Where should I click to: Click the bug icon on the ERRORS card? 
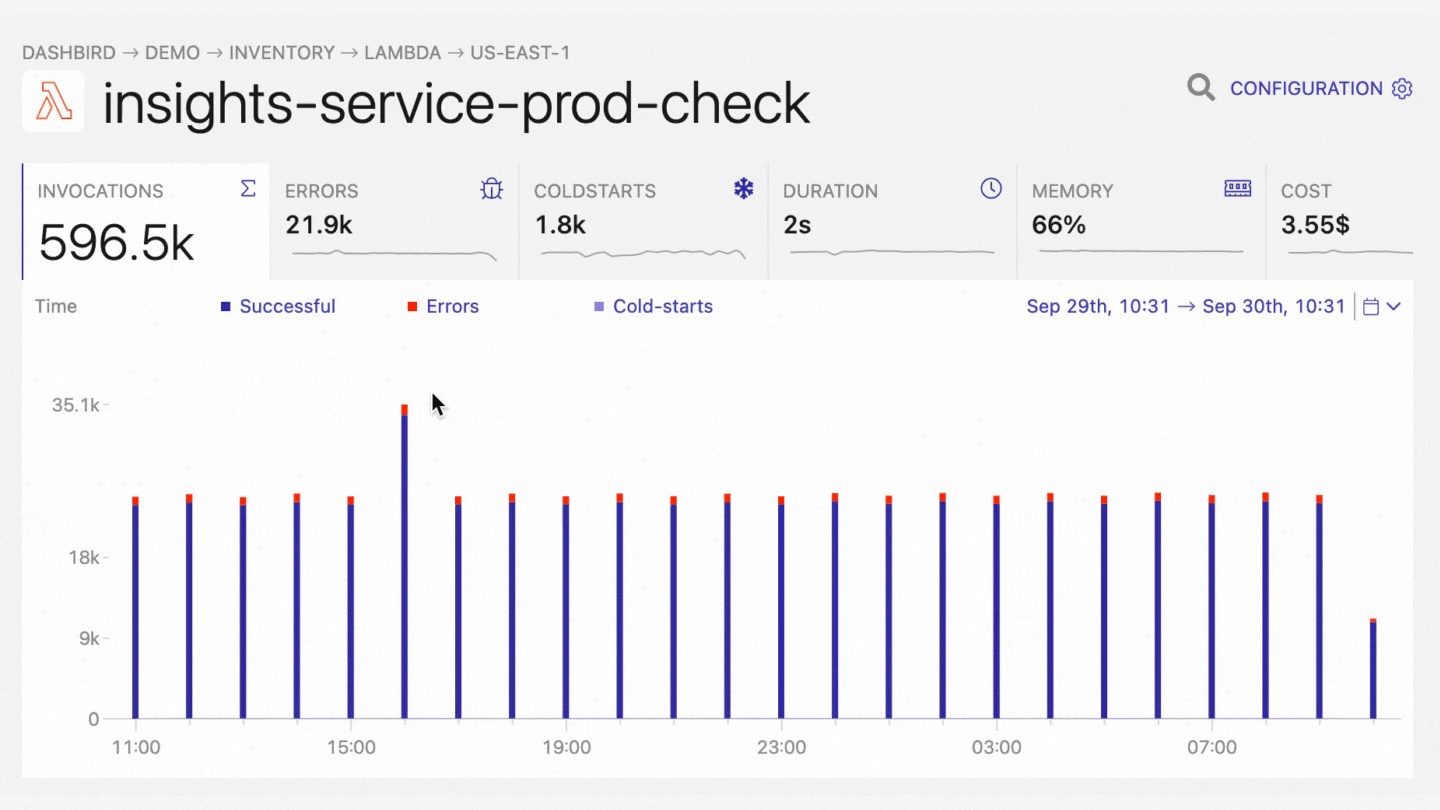491,188
